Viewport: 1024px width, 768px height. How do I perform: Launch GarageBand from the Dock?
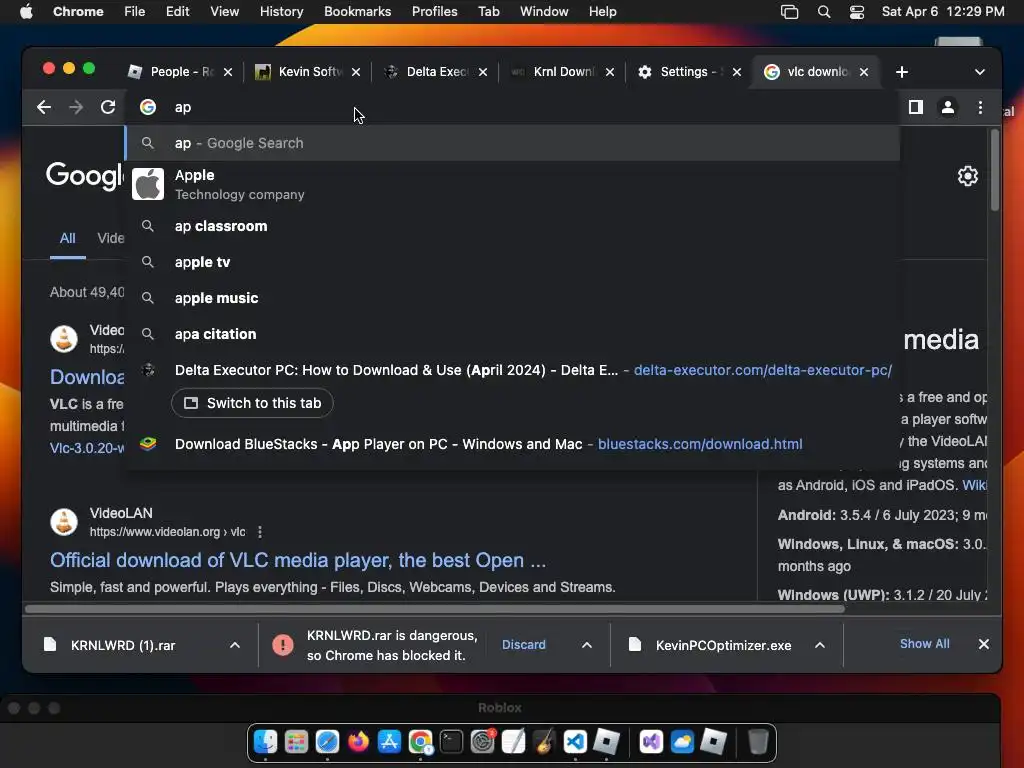544,742
